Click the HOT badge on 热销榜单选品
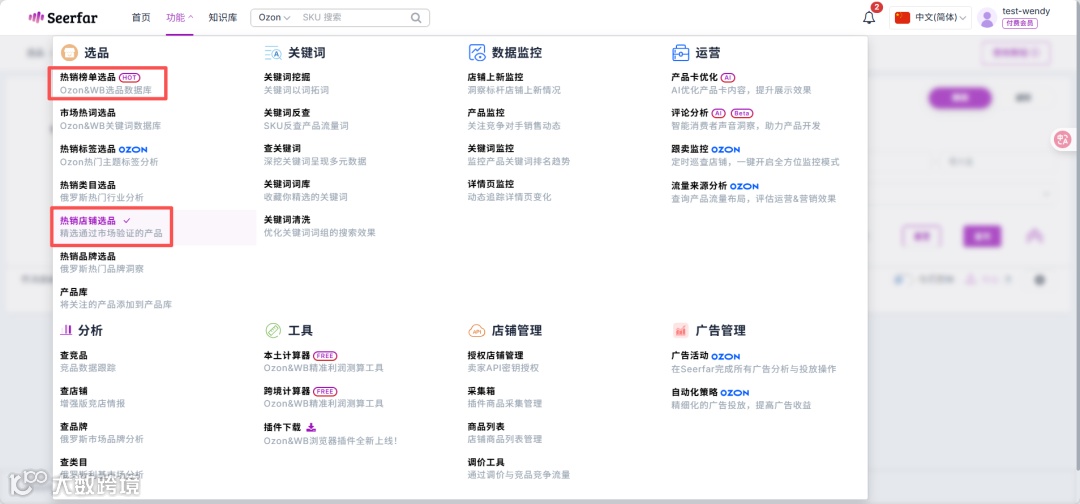The height and width of the screenshot is (504, 1080). click(129, 77)
